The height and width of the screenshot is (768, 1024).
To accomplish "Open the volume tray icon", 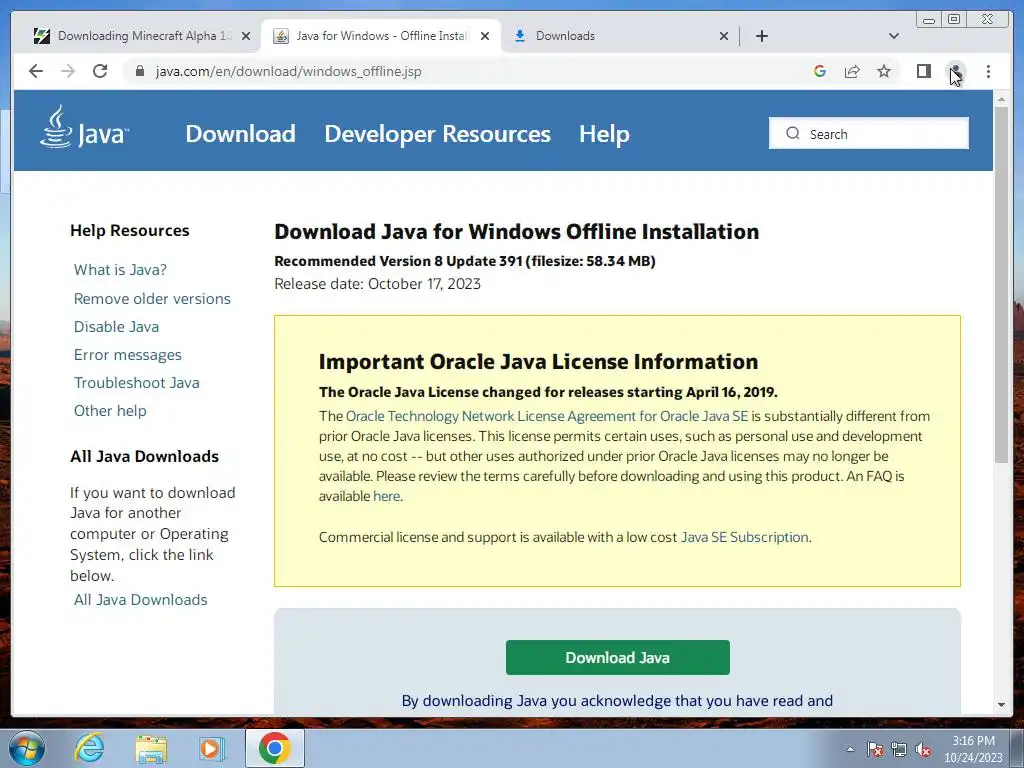I will [x=923, y=750].
